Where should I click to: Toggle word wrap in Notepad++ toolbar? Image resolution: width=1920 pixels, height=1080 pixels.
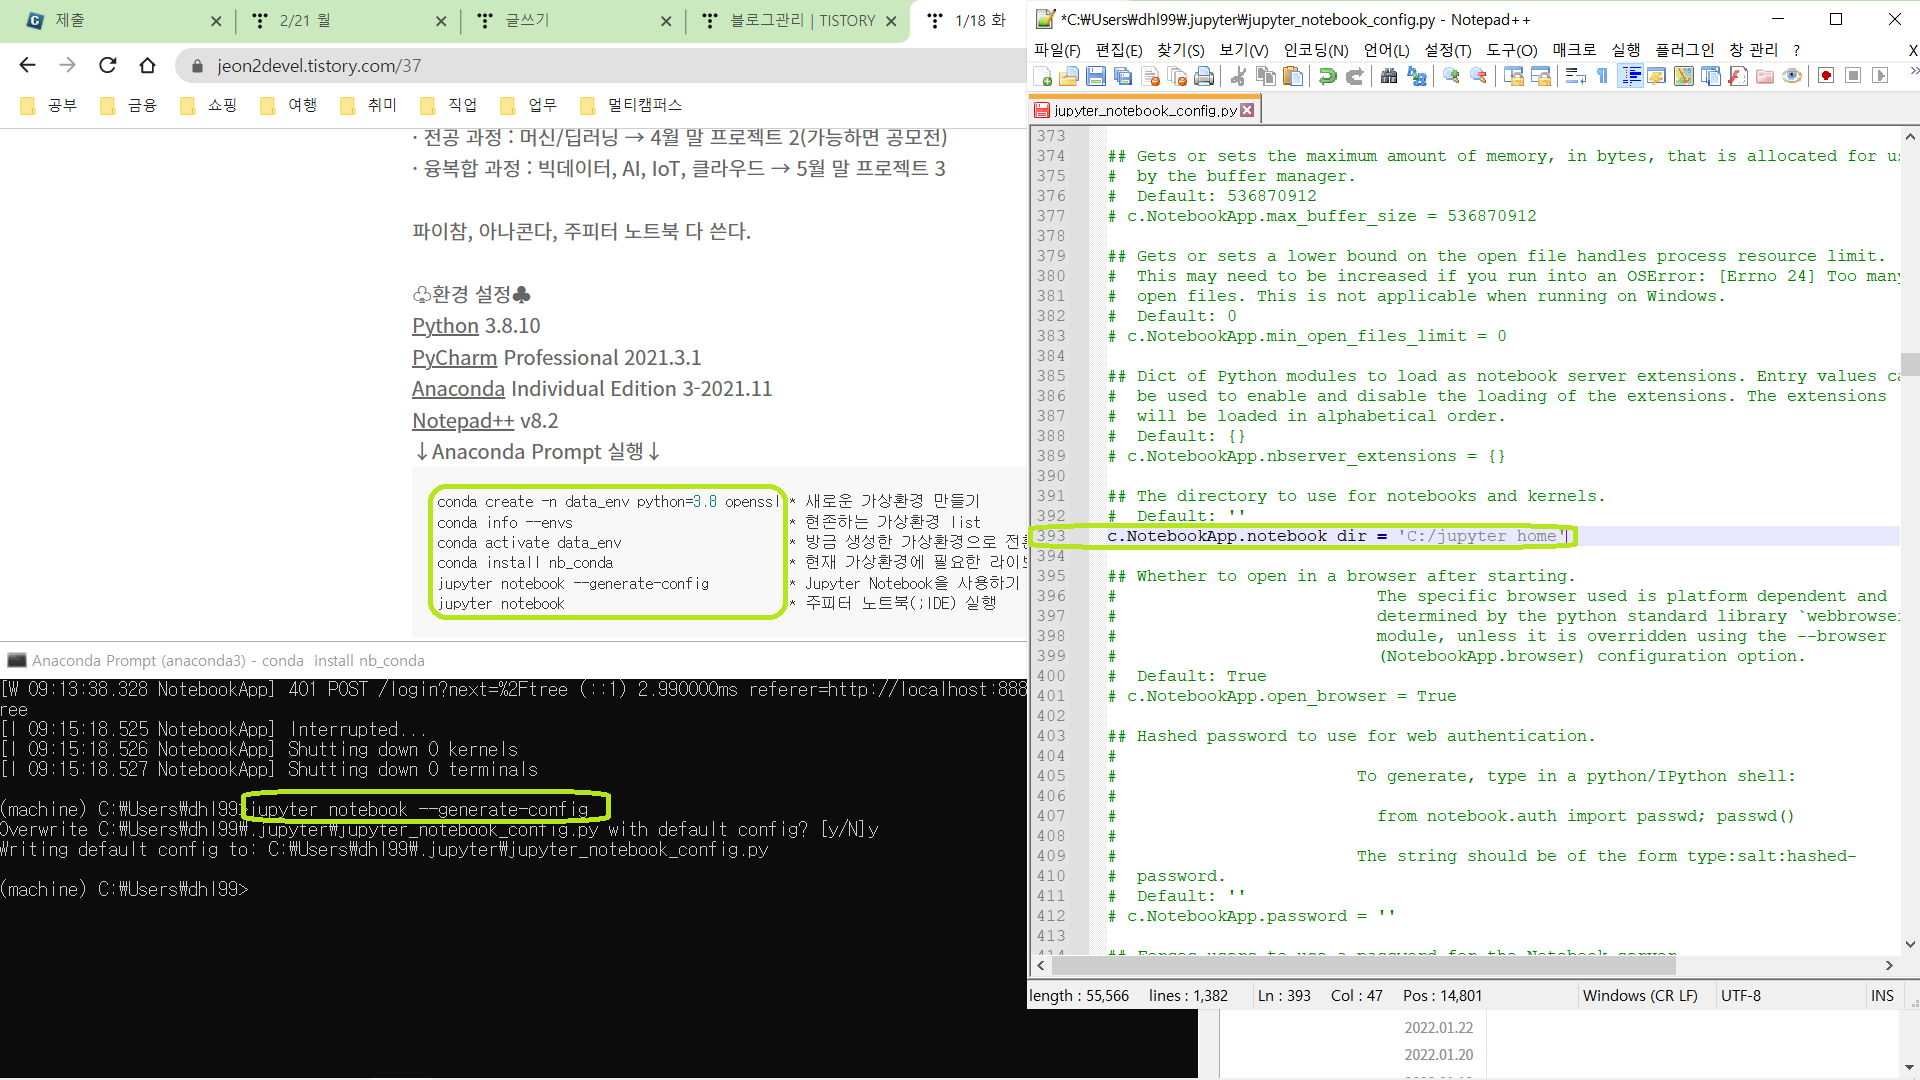[x=1575, y=77]
